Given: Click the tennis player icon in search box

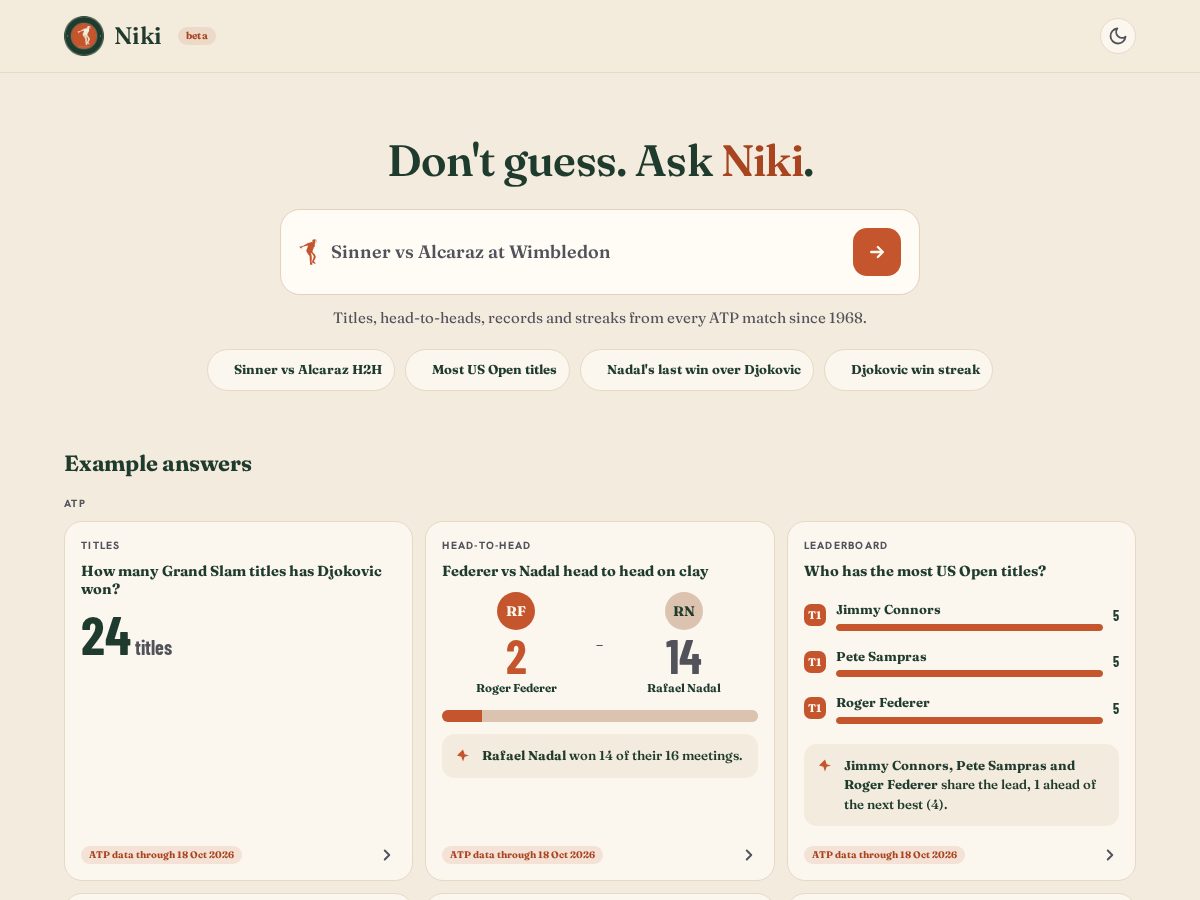Looking at the screenshot, I should pyautogui.click(x=309, y=252).
